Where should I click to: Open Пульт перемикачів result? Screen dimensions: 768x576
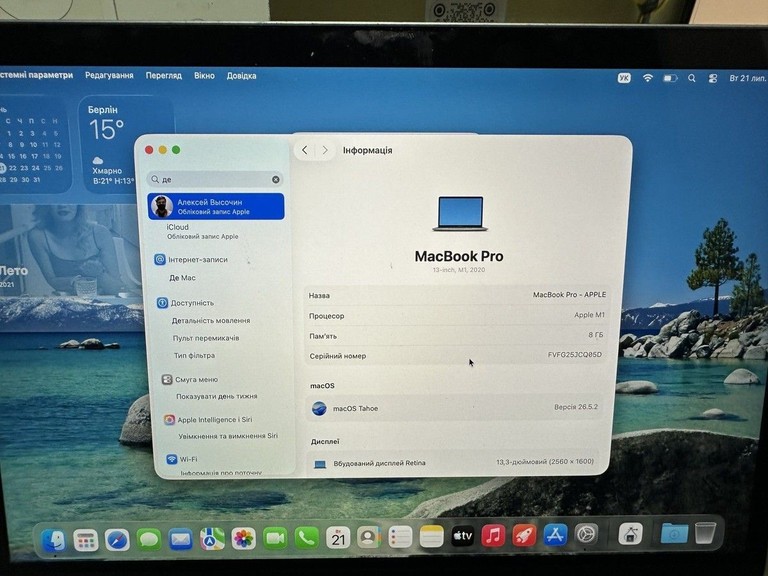[206, 338]
